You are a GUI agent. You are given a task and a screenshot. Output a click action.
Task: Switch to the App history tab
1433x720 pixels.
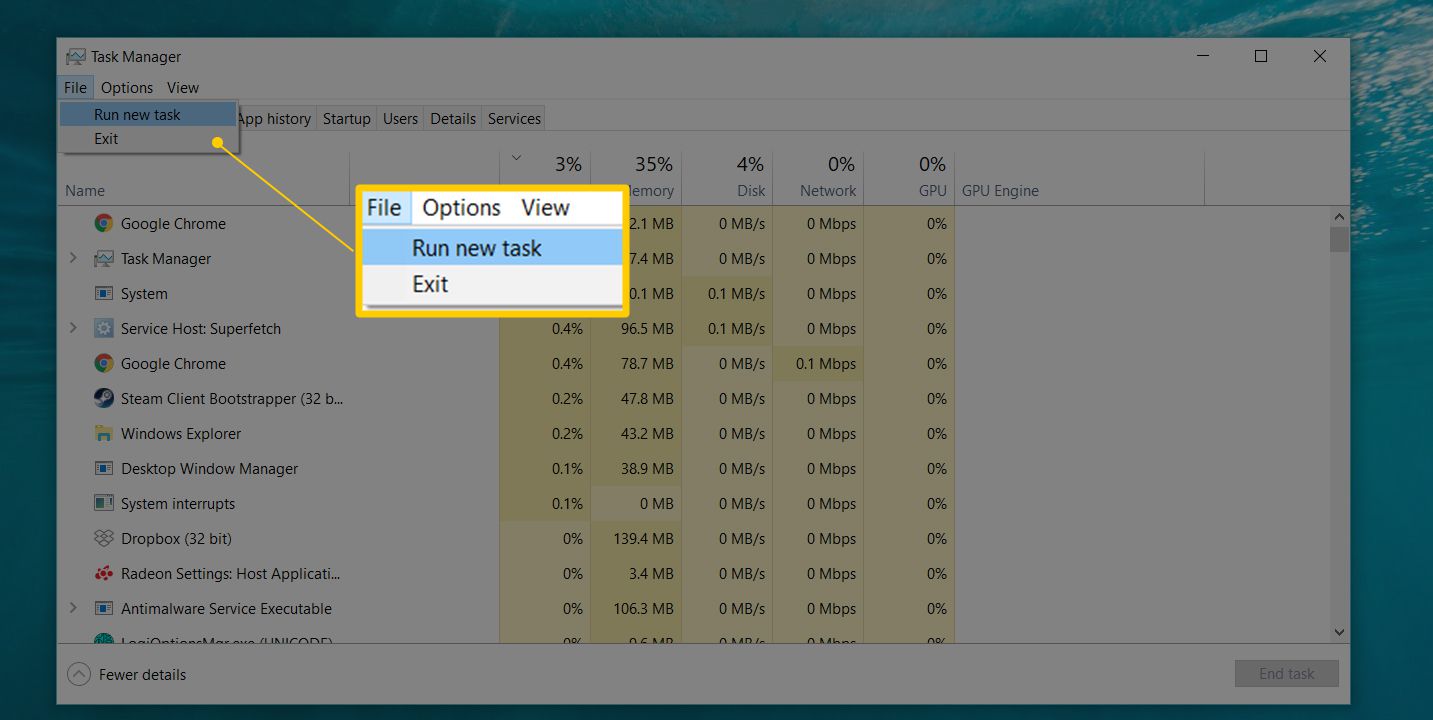(274, 119)
